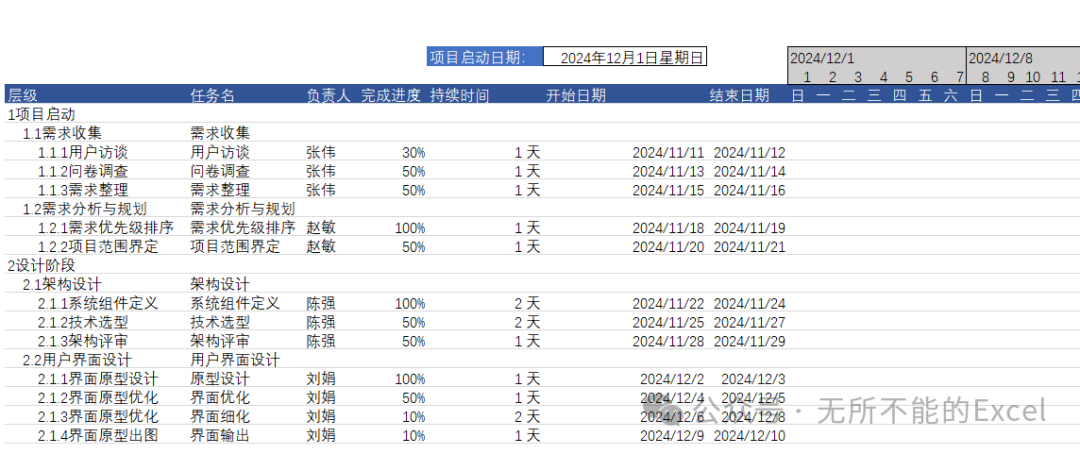The height and width of the screenshot is (454, 1080).
Task: Click 赵敏 in the 项目范围界定 row
Action: tap(320, 247)
